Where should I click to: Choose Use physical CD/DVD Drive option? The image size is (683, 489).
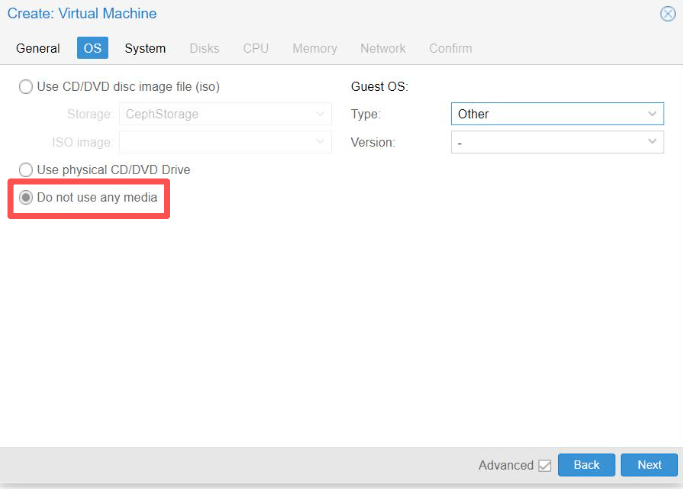pyautogui.click(x=26, y=169)
